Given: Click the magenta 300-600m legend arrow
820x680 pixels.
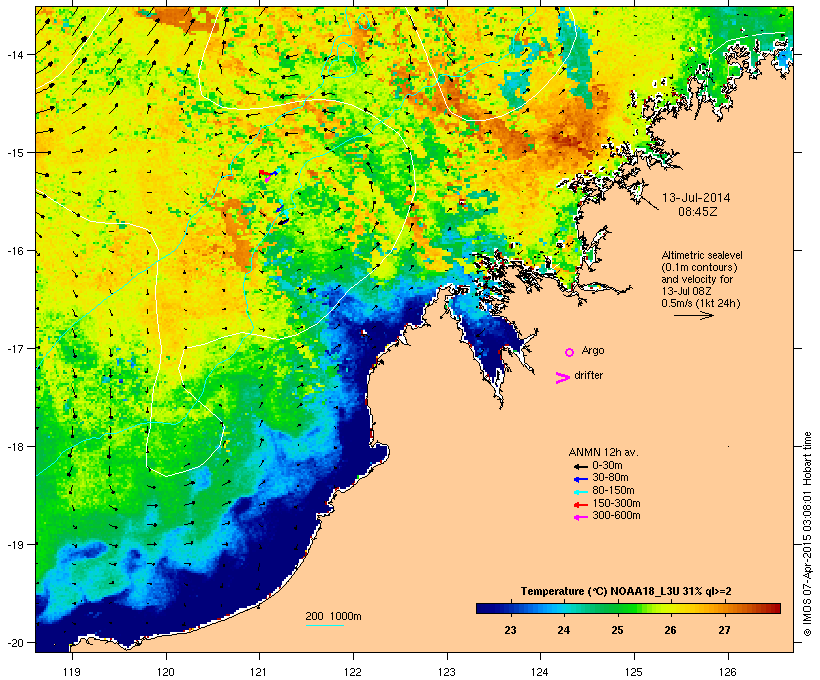Looking at the screenshot, I should [580, 517].
